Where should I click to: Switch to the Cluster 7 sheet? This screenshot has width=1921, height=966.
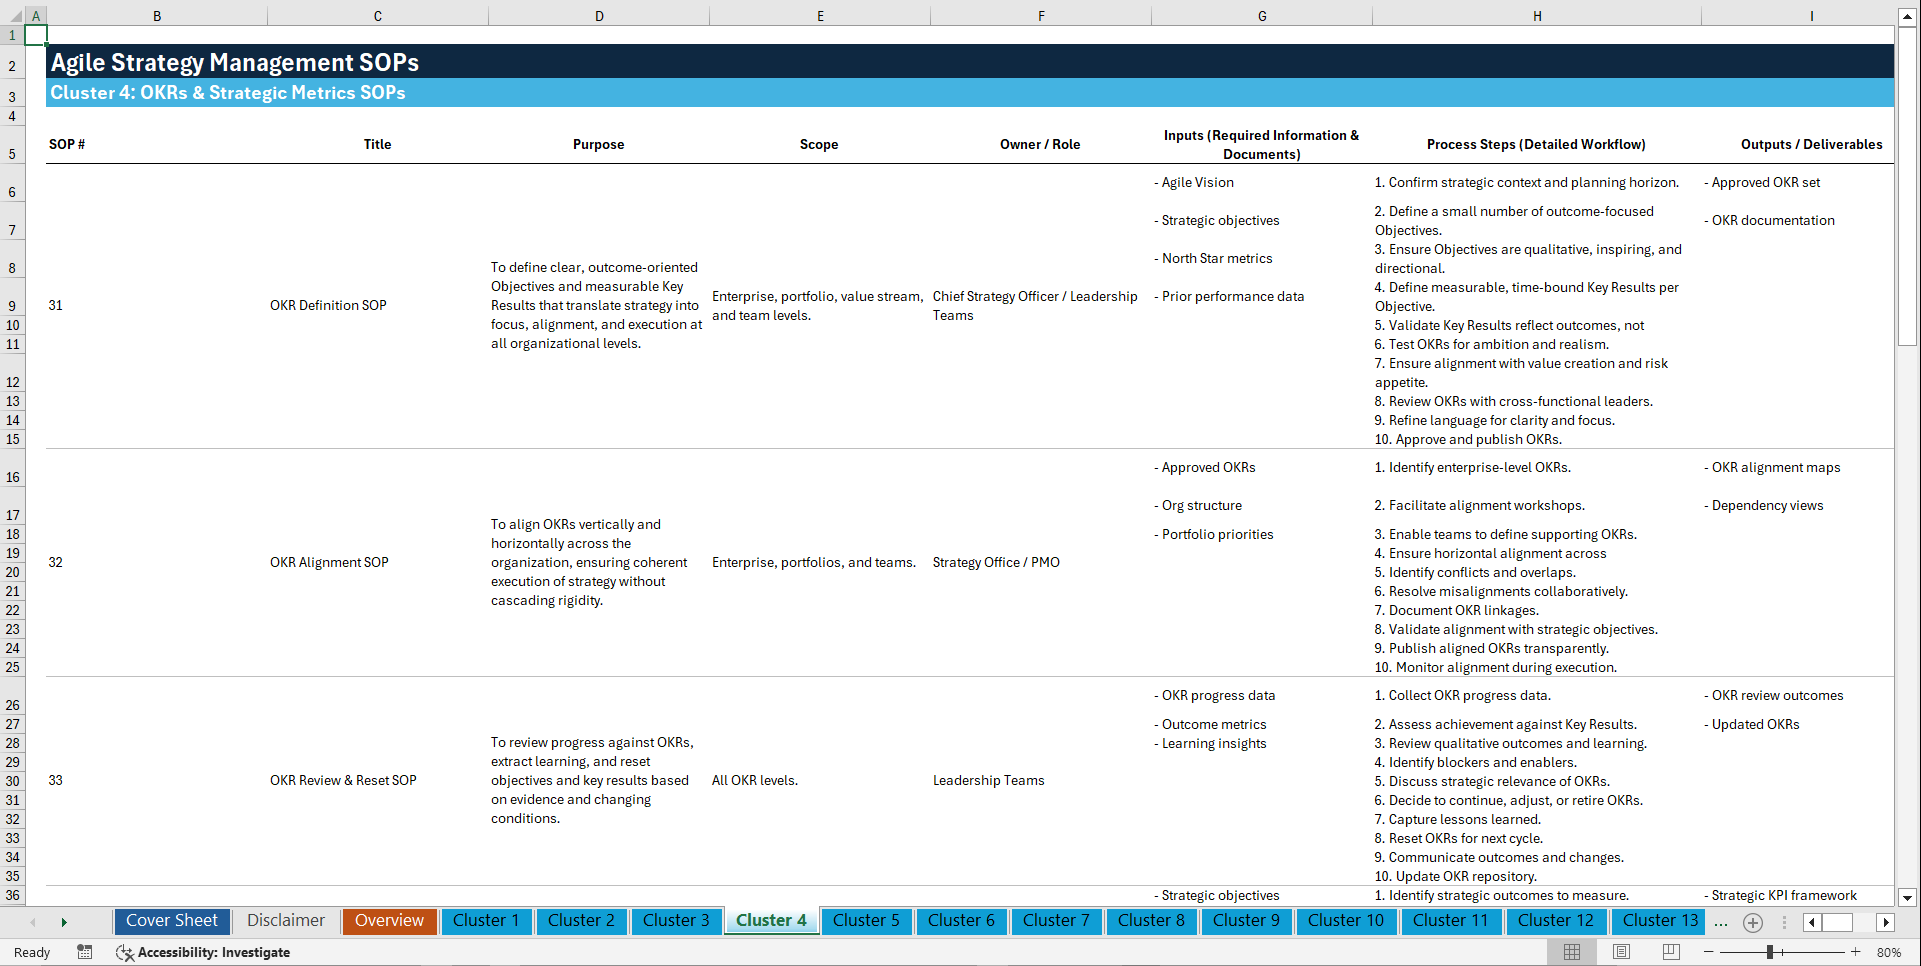pyautogui.click(x=1056, y=921)
